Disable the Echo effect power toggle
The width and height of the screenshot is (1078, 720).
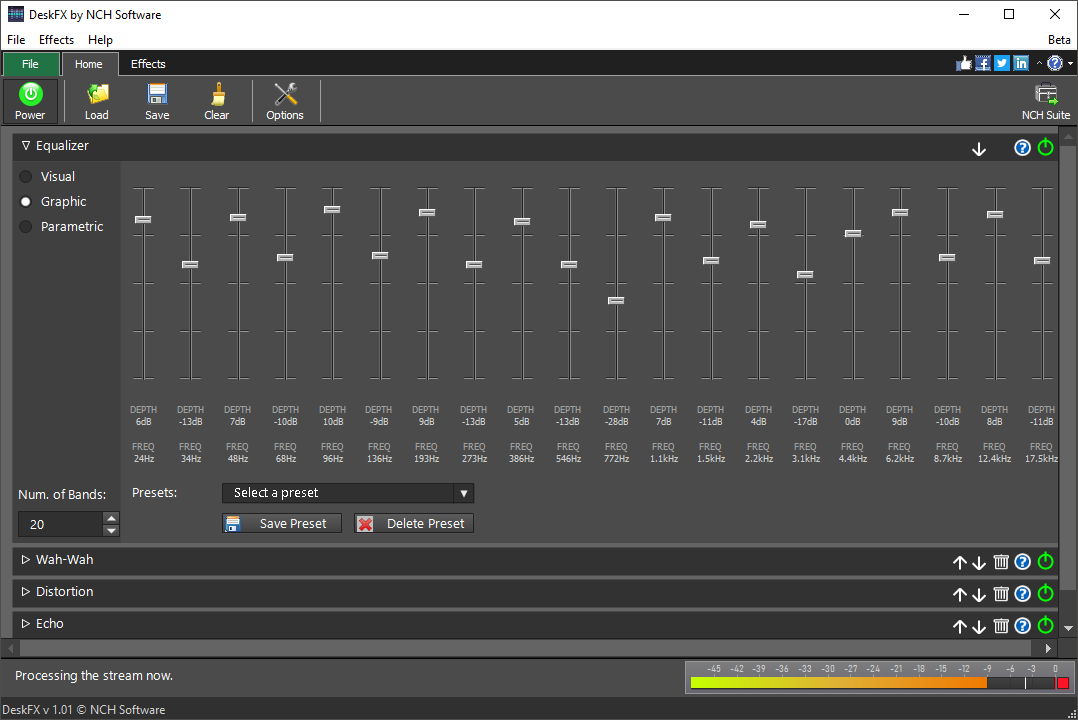tap(1045, 625)
